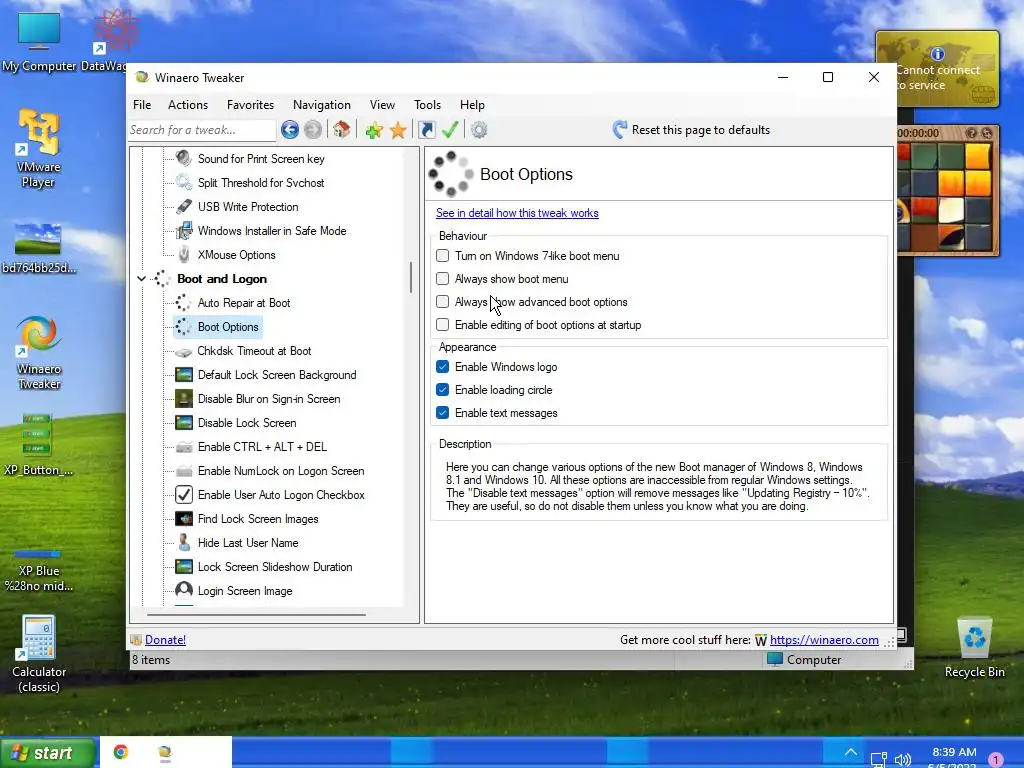The height and width of the screenshot is (768, 1024).
Task: Show hidden system tray icons chevron
Action: coord(850,752)
